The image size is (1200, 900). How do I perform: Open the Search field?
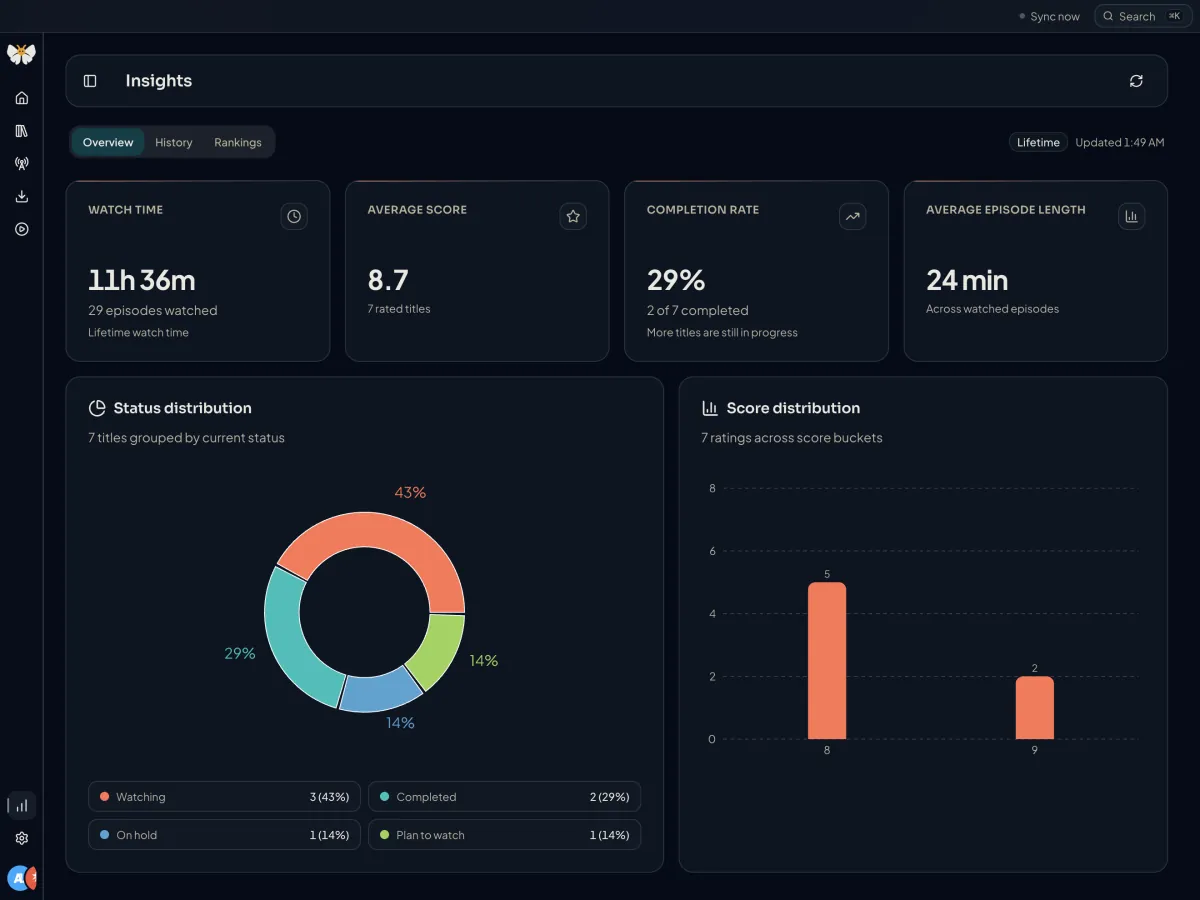coord(1143,16)
